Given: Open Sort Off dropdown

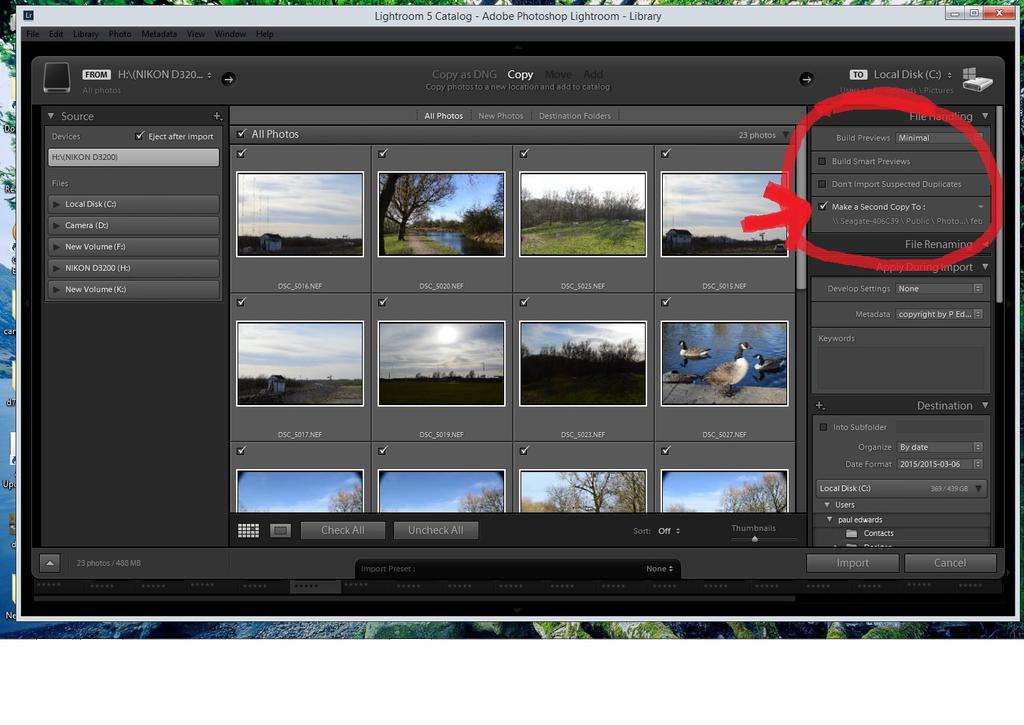Looking at the screenshot, I should pyautogui.click(x=669, y=531).
